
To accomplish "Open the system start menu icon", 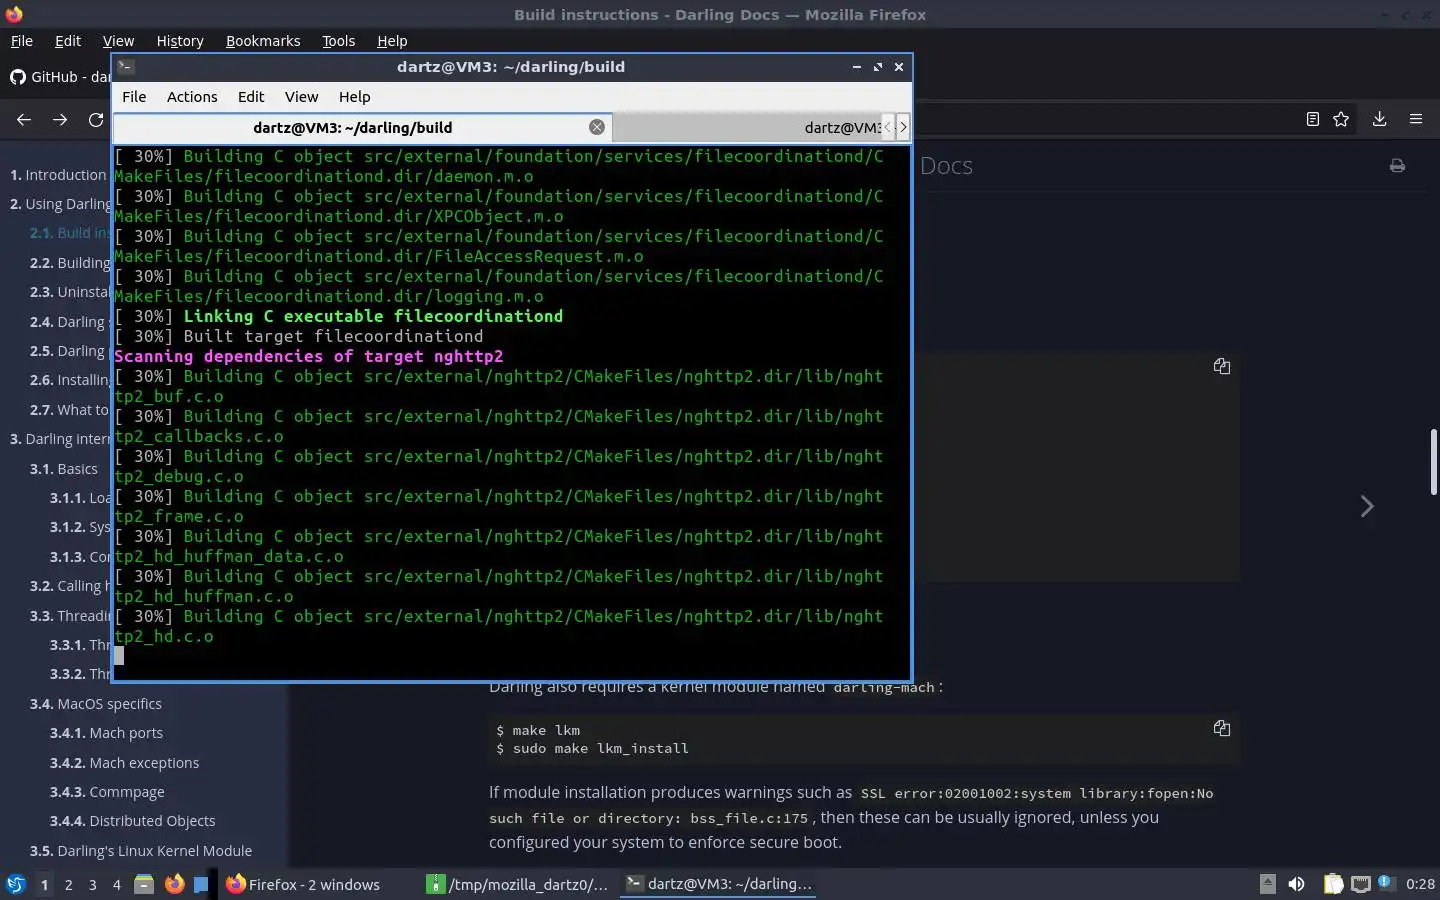I will 16,884.
